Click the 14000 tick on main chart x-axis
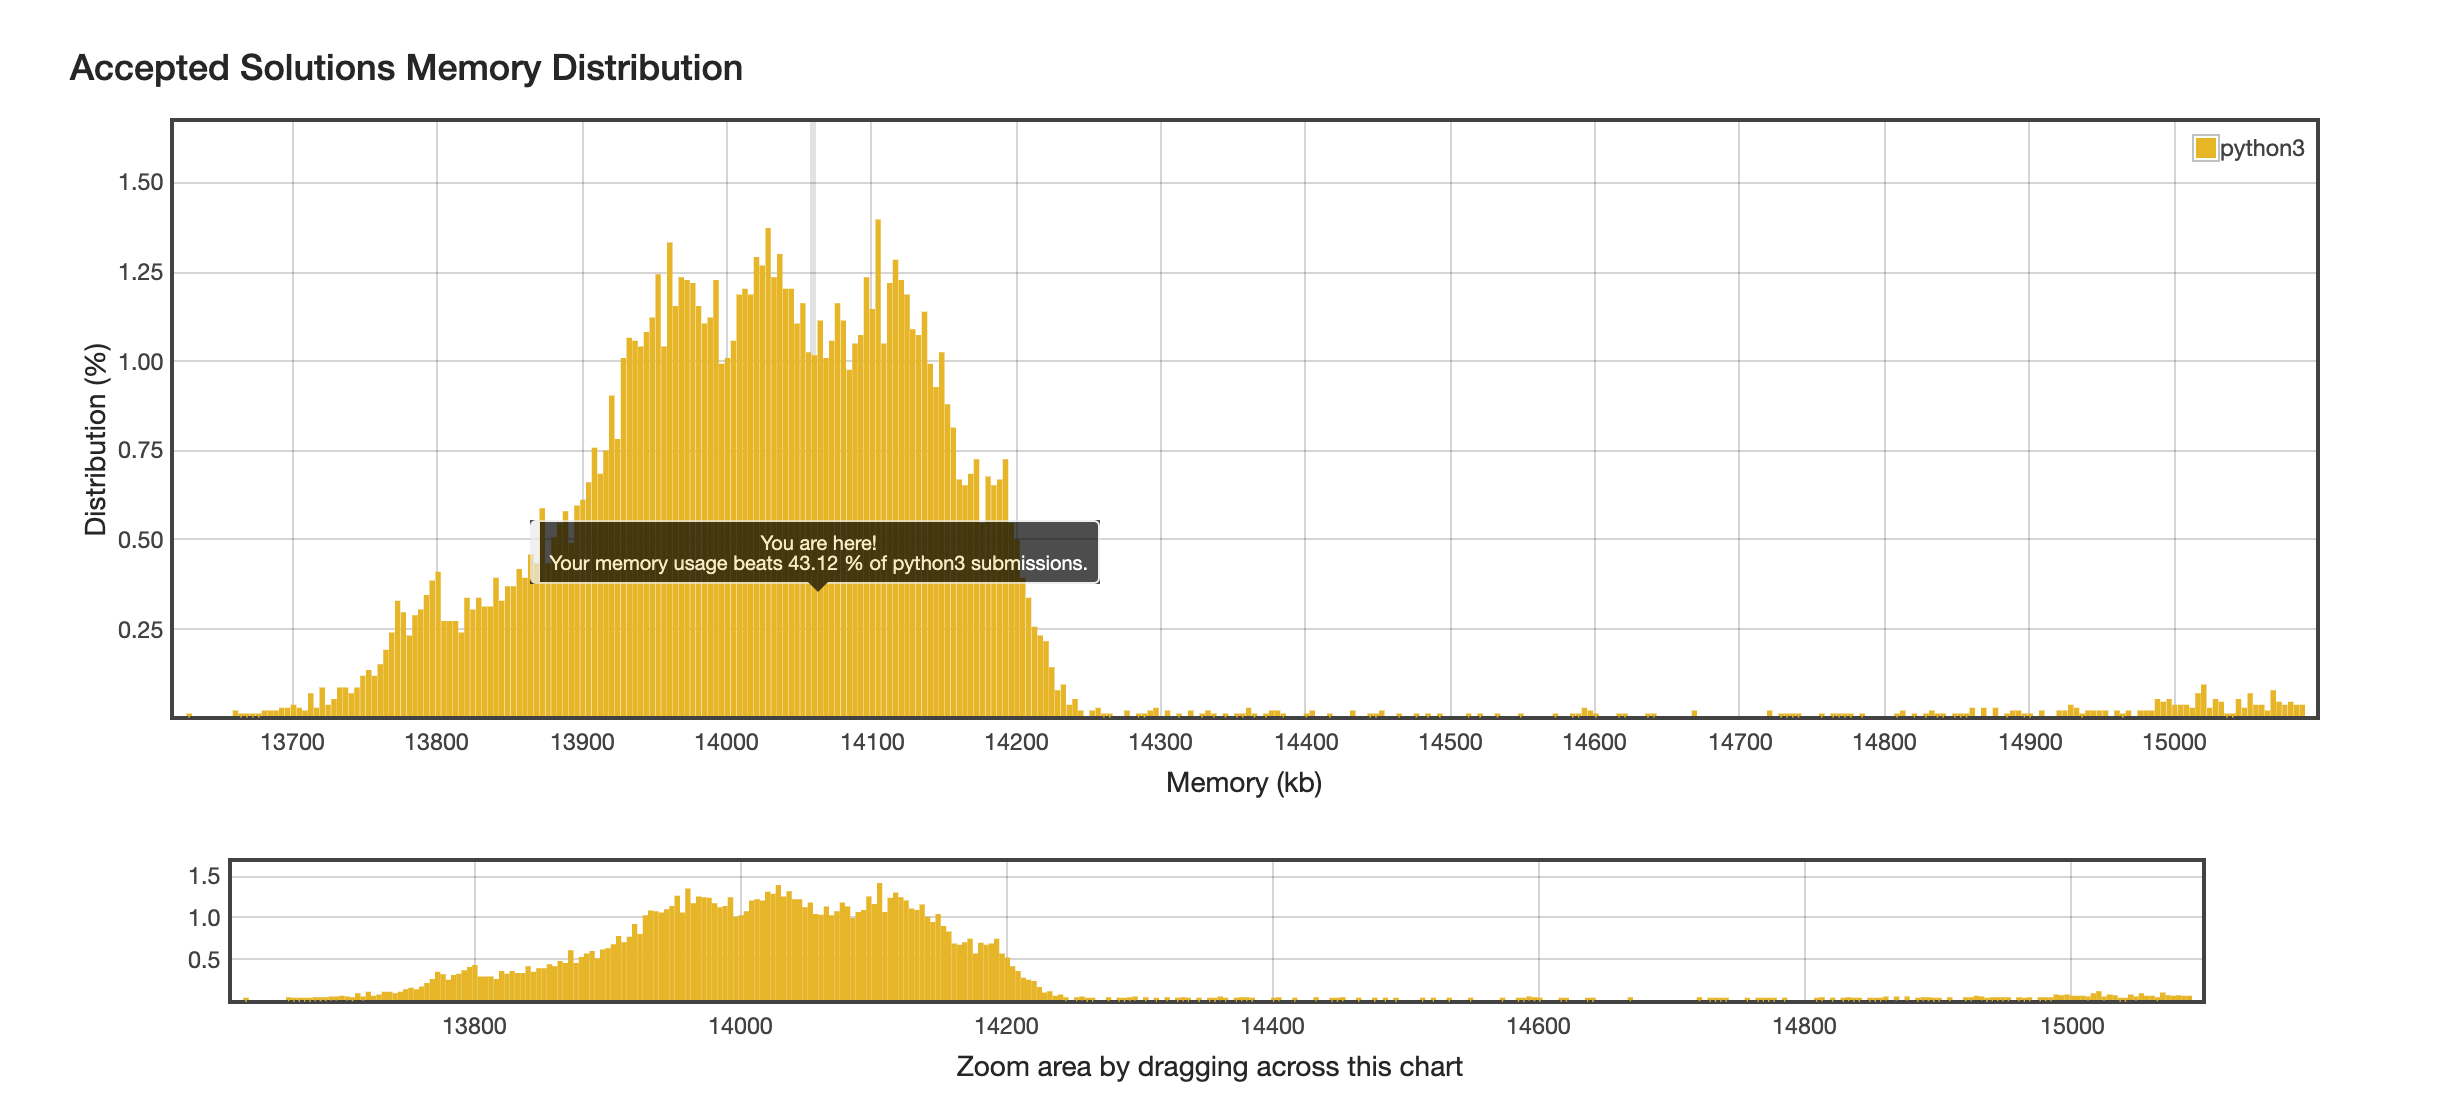This screenshot has width=2458, height=1110. tap(727, 742)
